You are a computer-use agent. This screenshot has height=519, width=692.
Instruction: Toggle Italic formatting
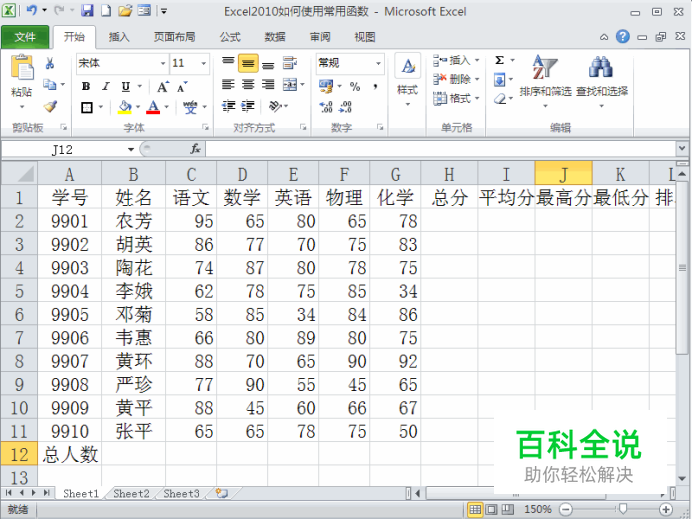pyautogui.click(x=106, y=86)
